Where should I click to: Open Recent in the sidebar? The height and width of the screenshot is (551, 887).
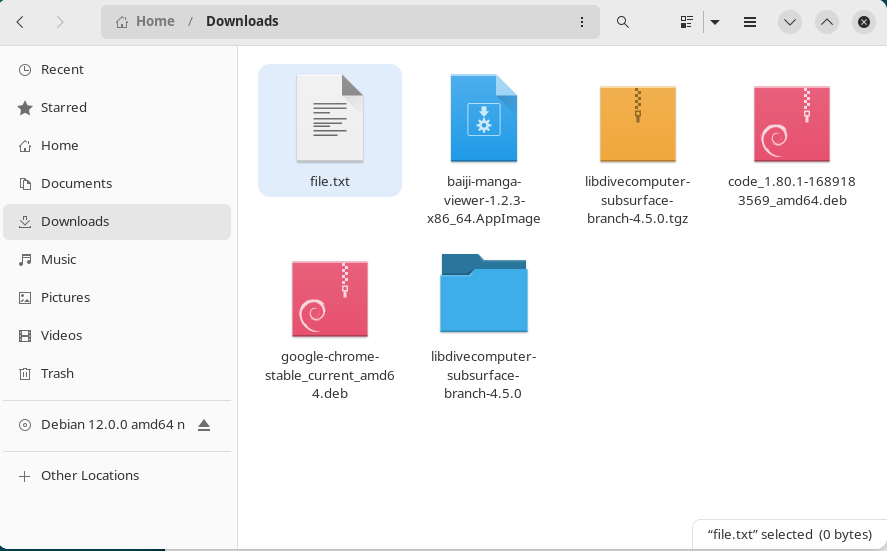click(117, 70)
